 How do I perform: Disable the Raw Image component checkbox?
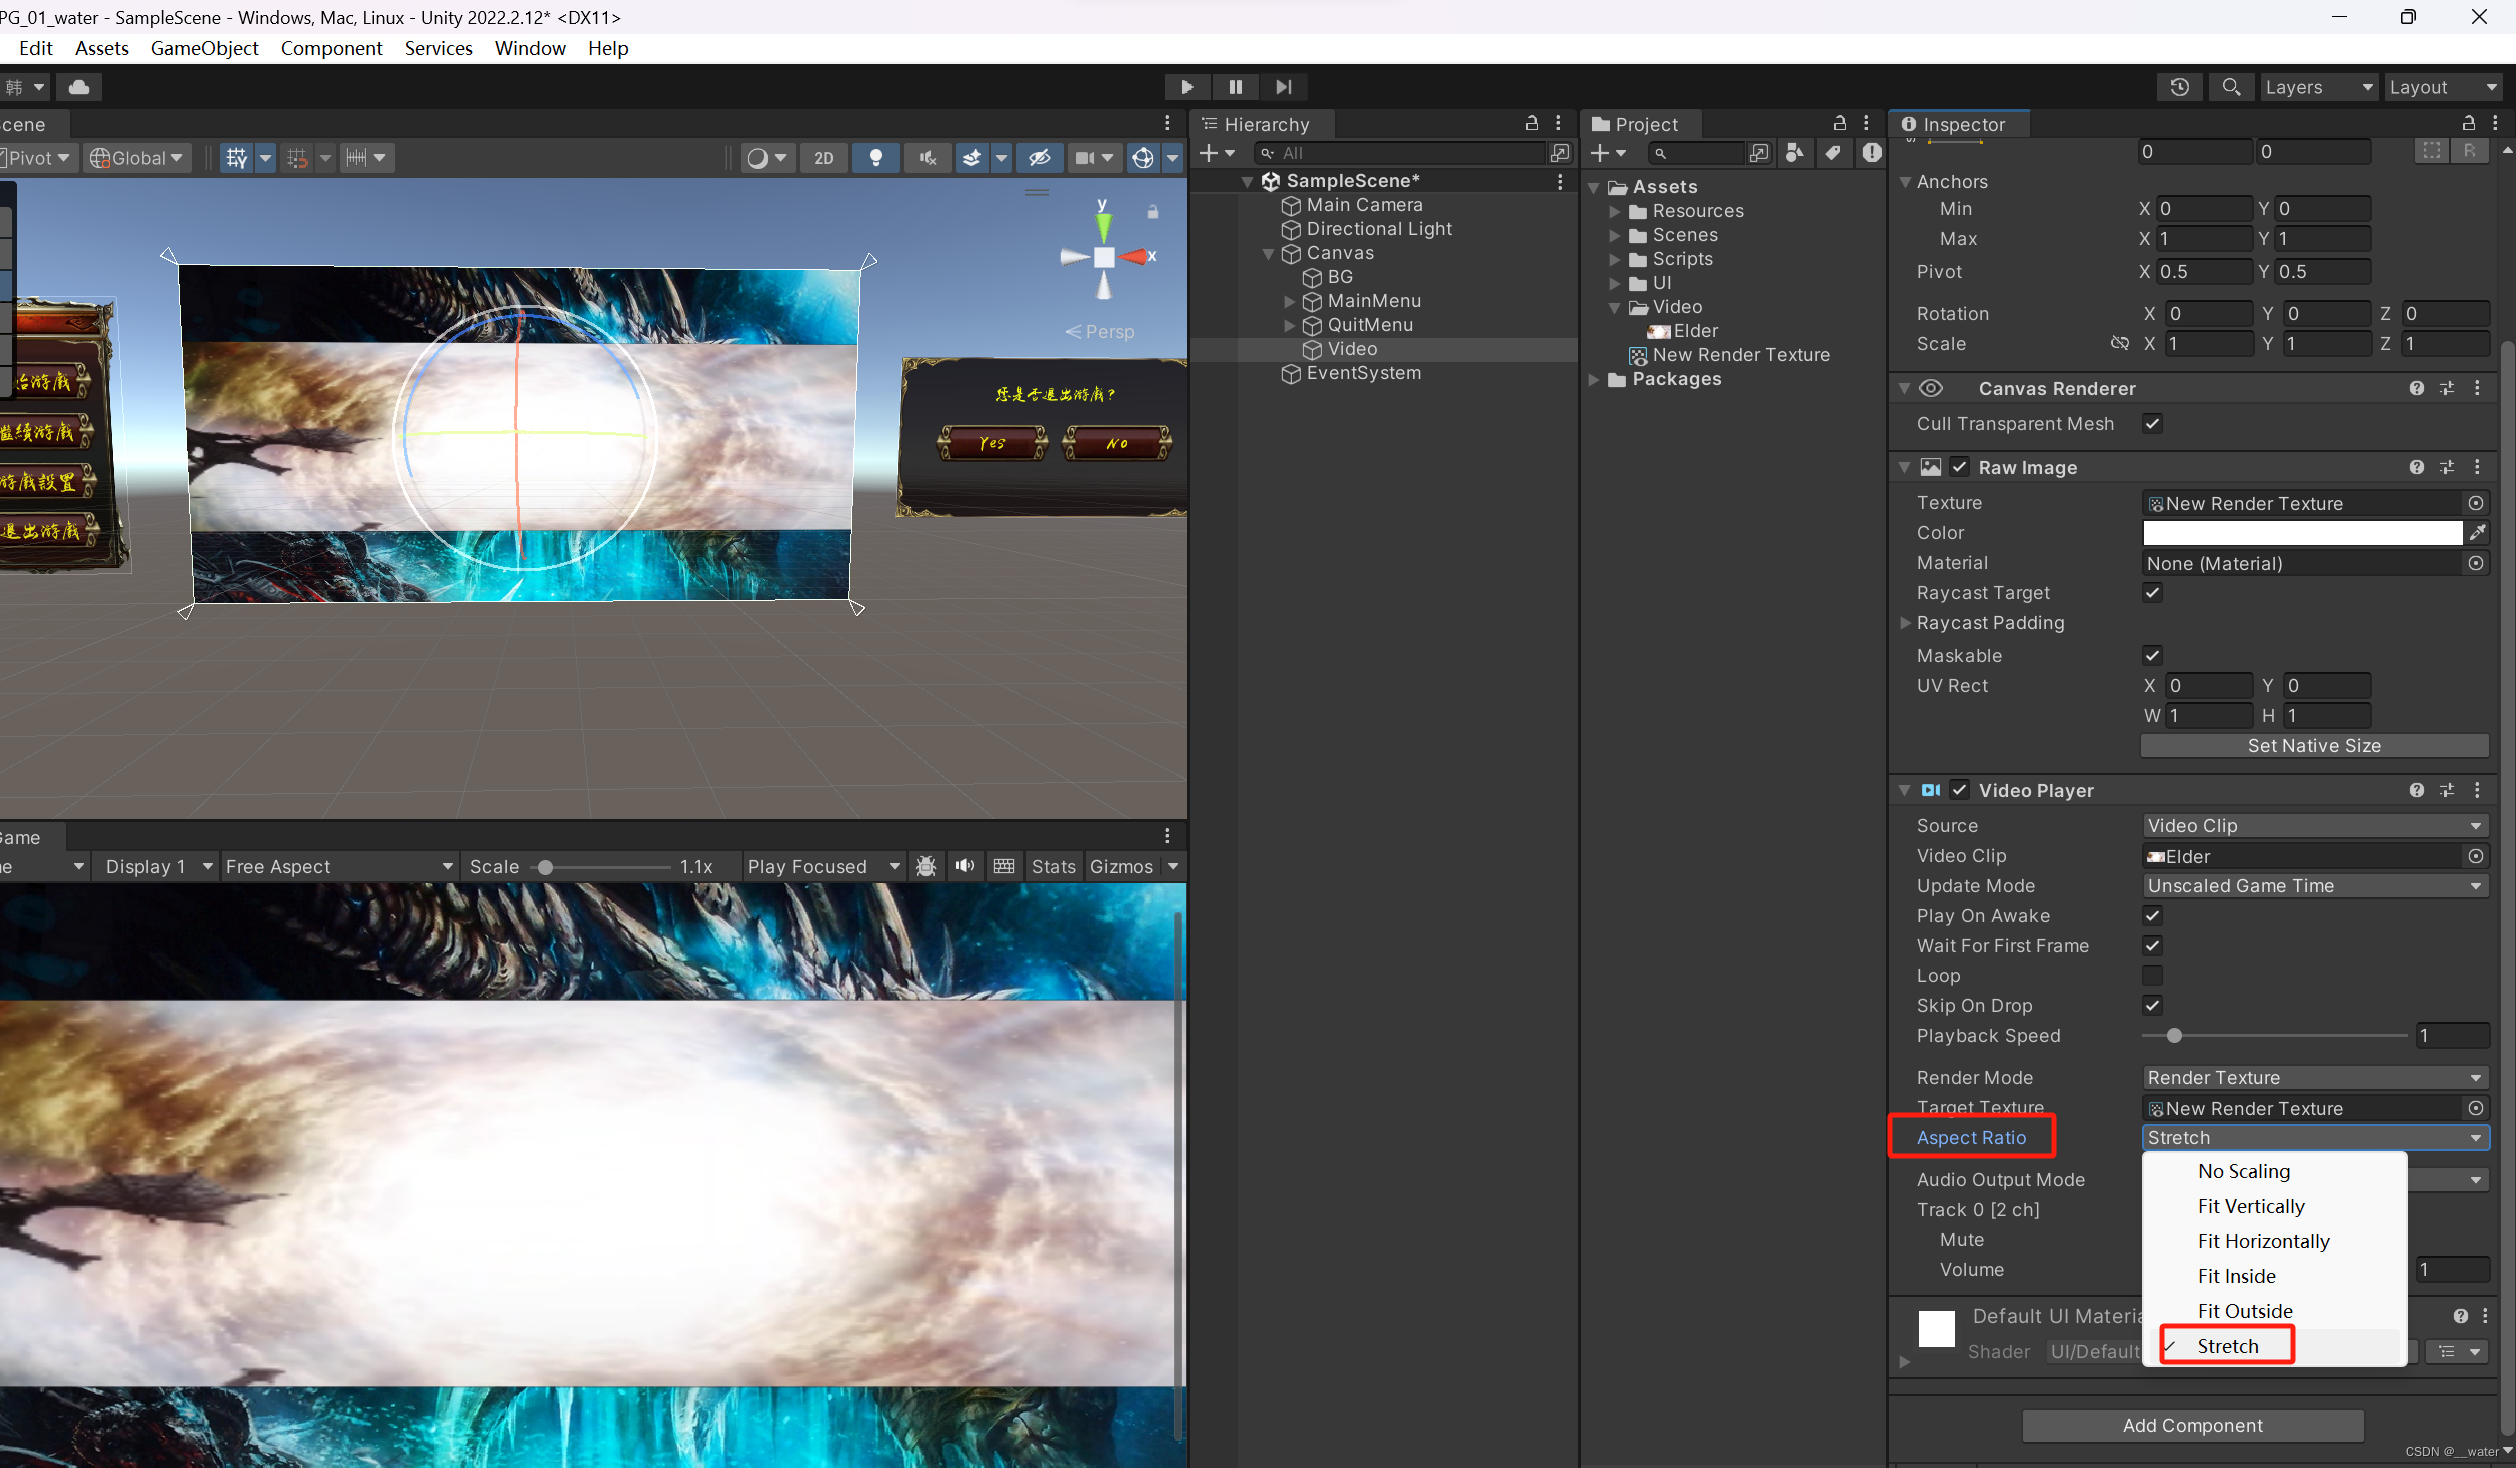click(1960, 467)
